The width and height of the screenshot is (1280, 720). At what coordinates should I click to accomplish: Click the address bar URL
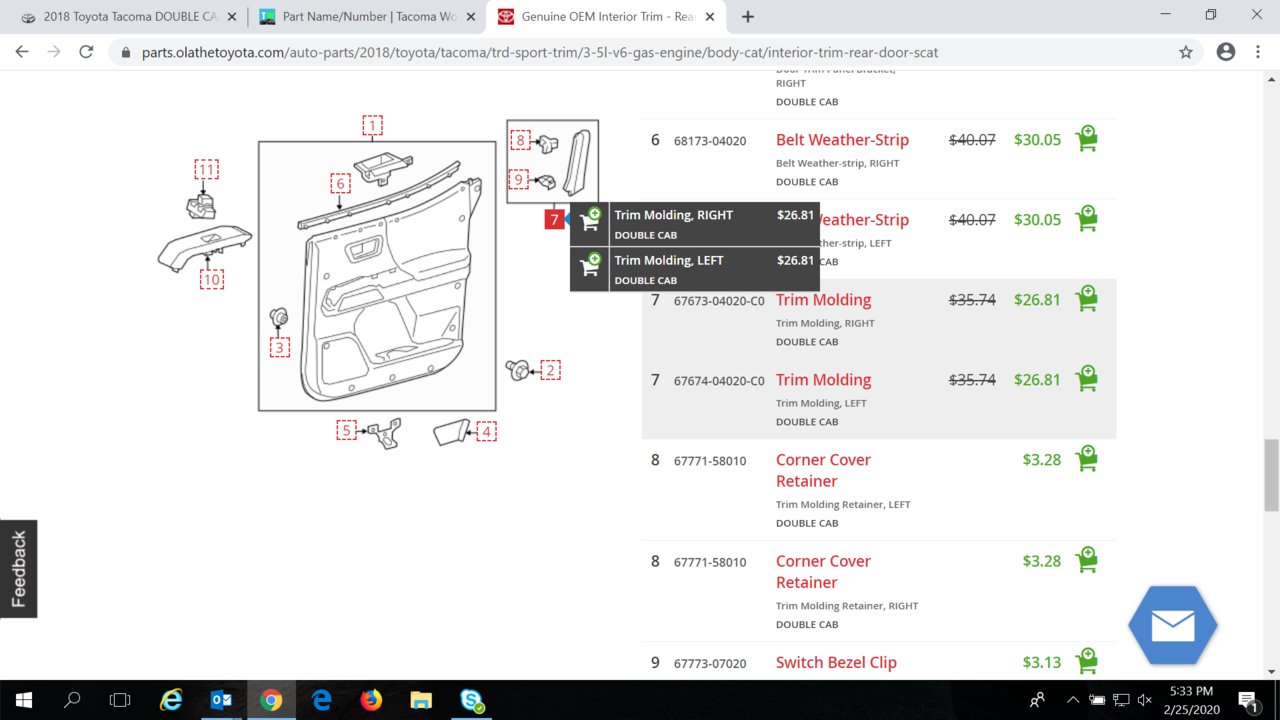[540, 52]
